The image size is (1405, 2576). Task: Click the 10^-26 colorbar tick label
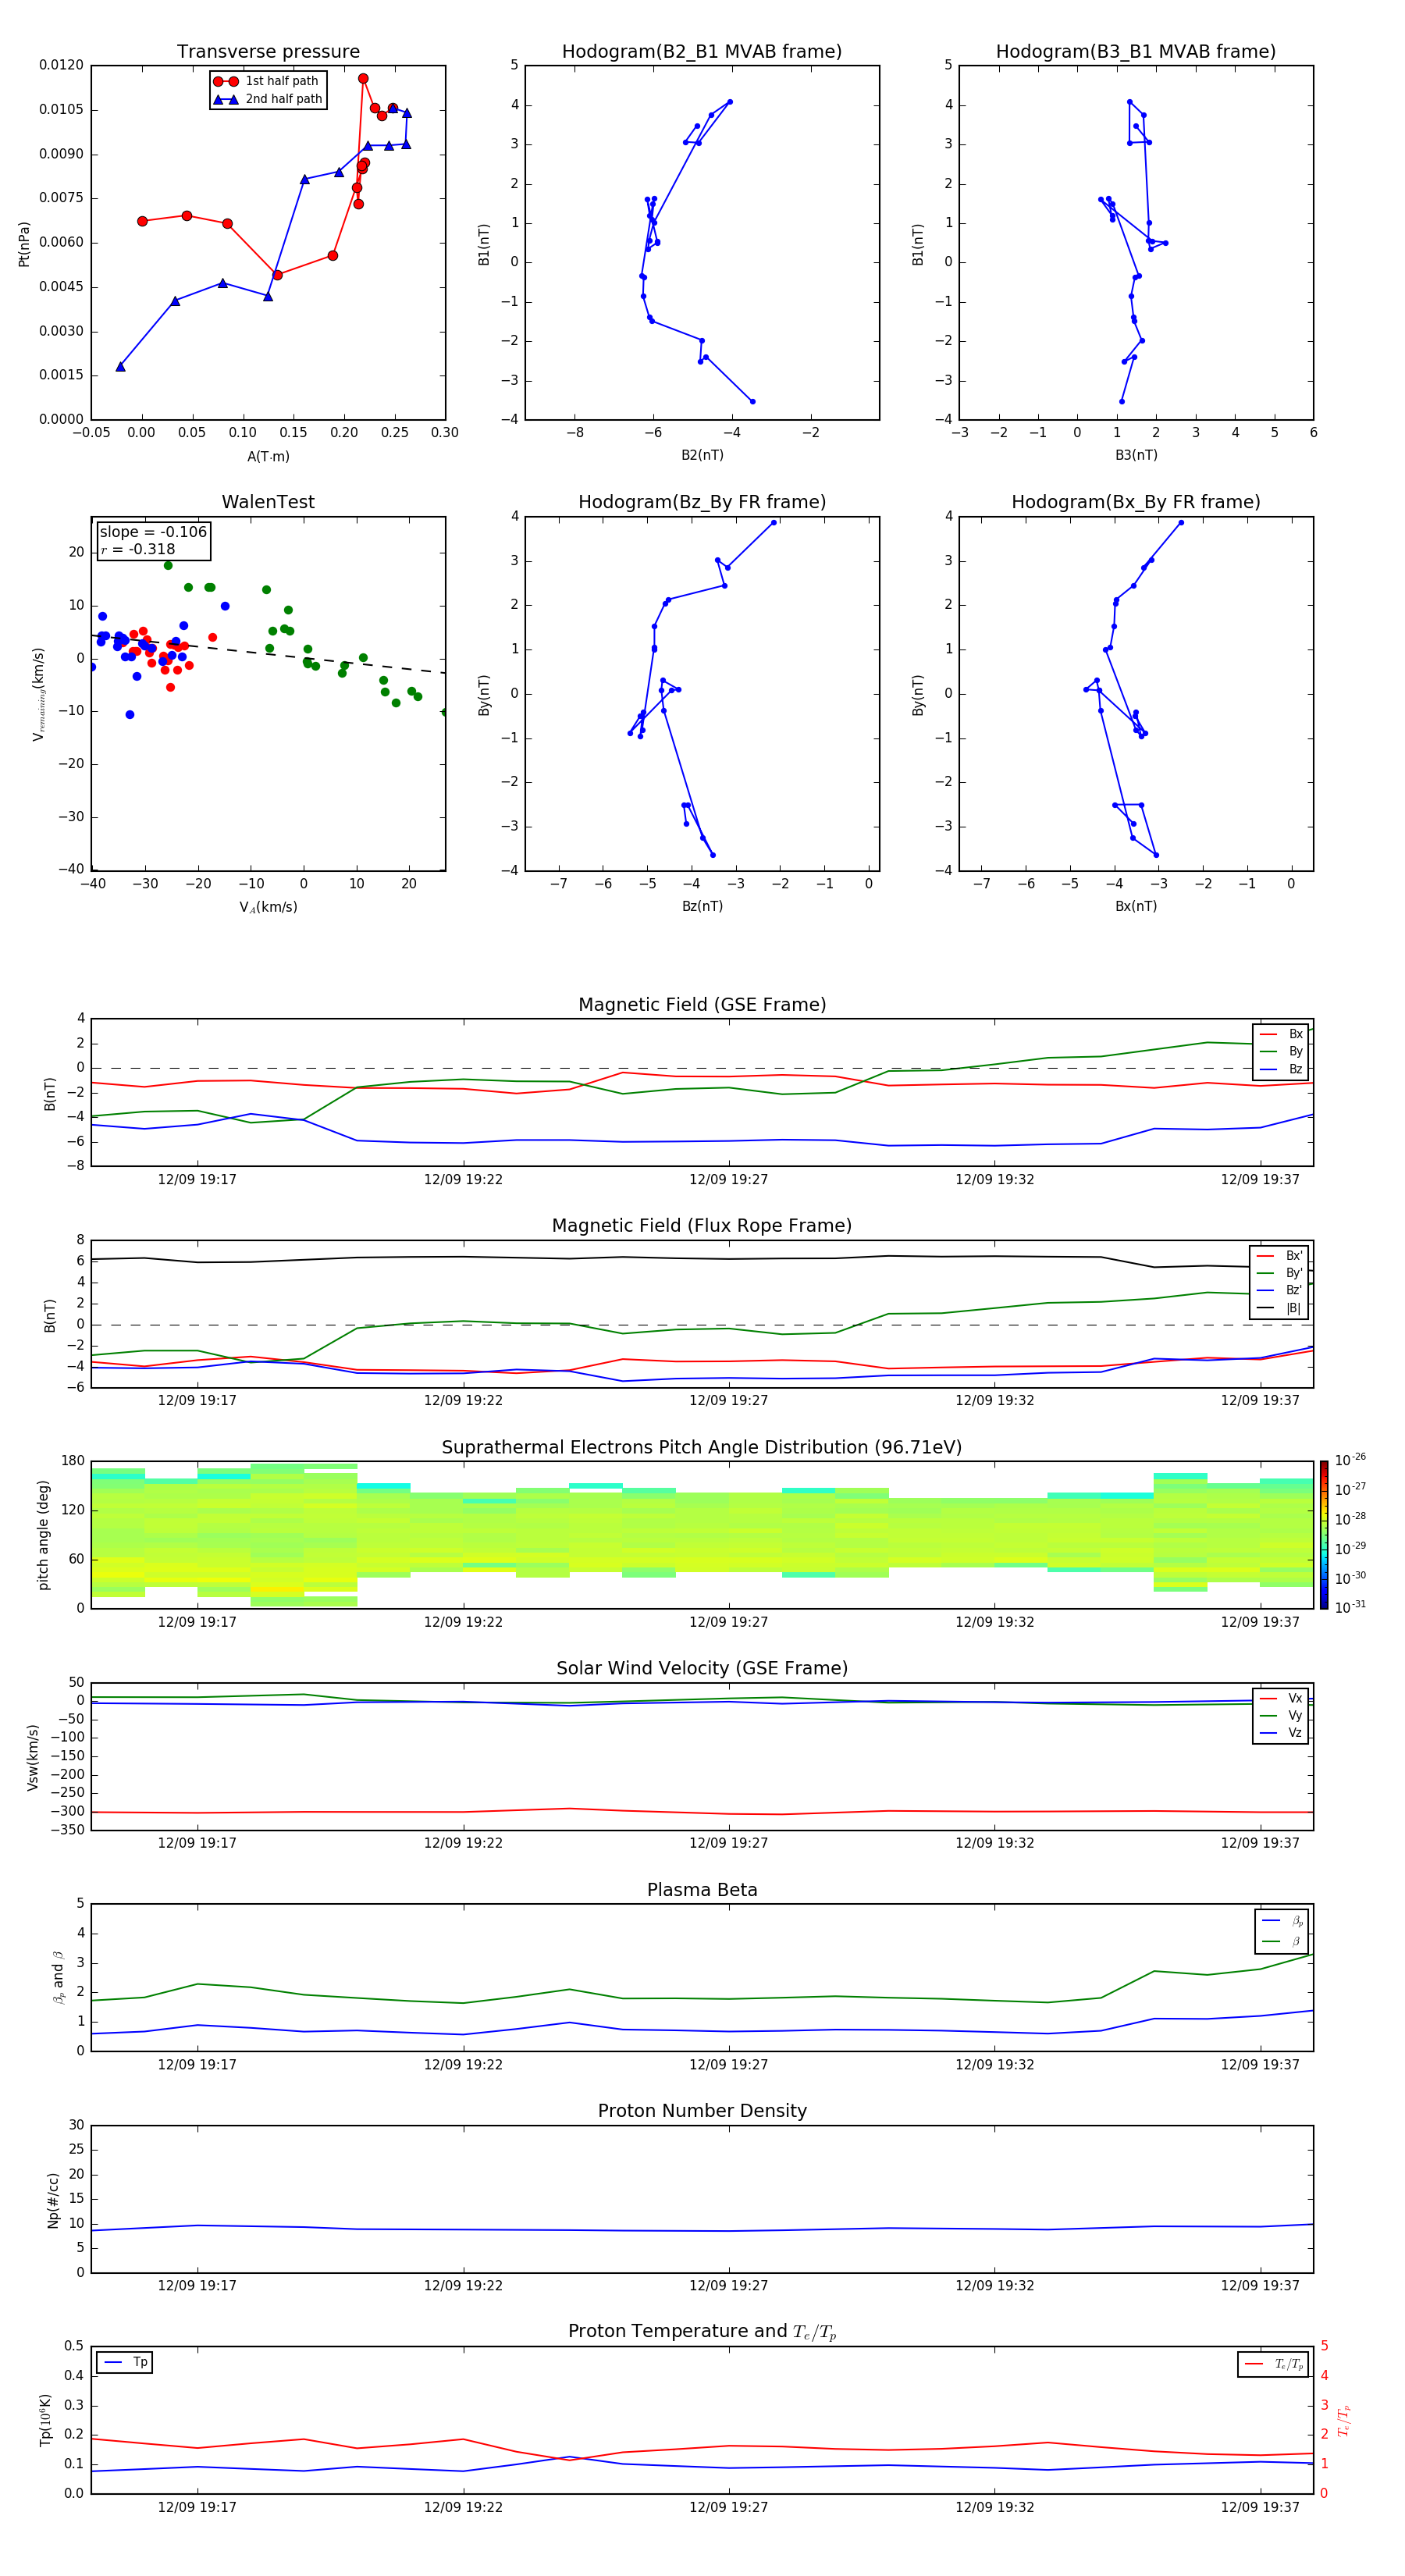pyautogui.click(x=1350, y=1460)
